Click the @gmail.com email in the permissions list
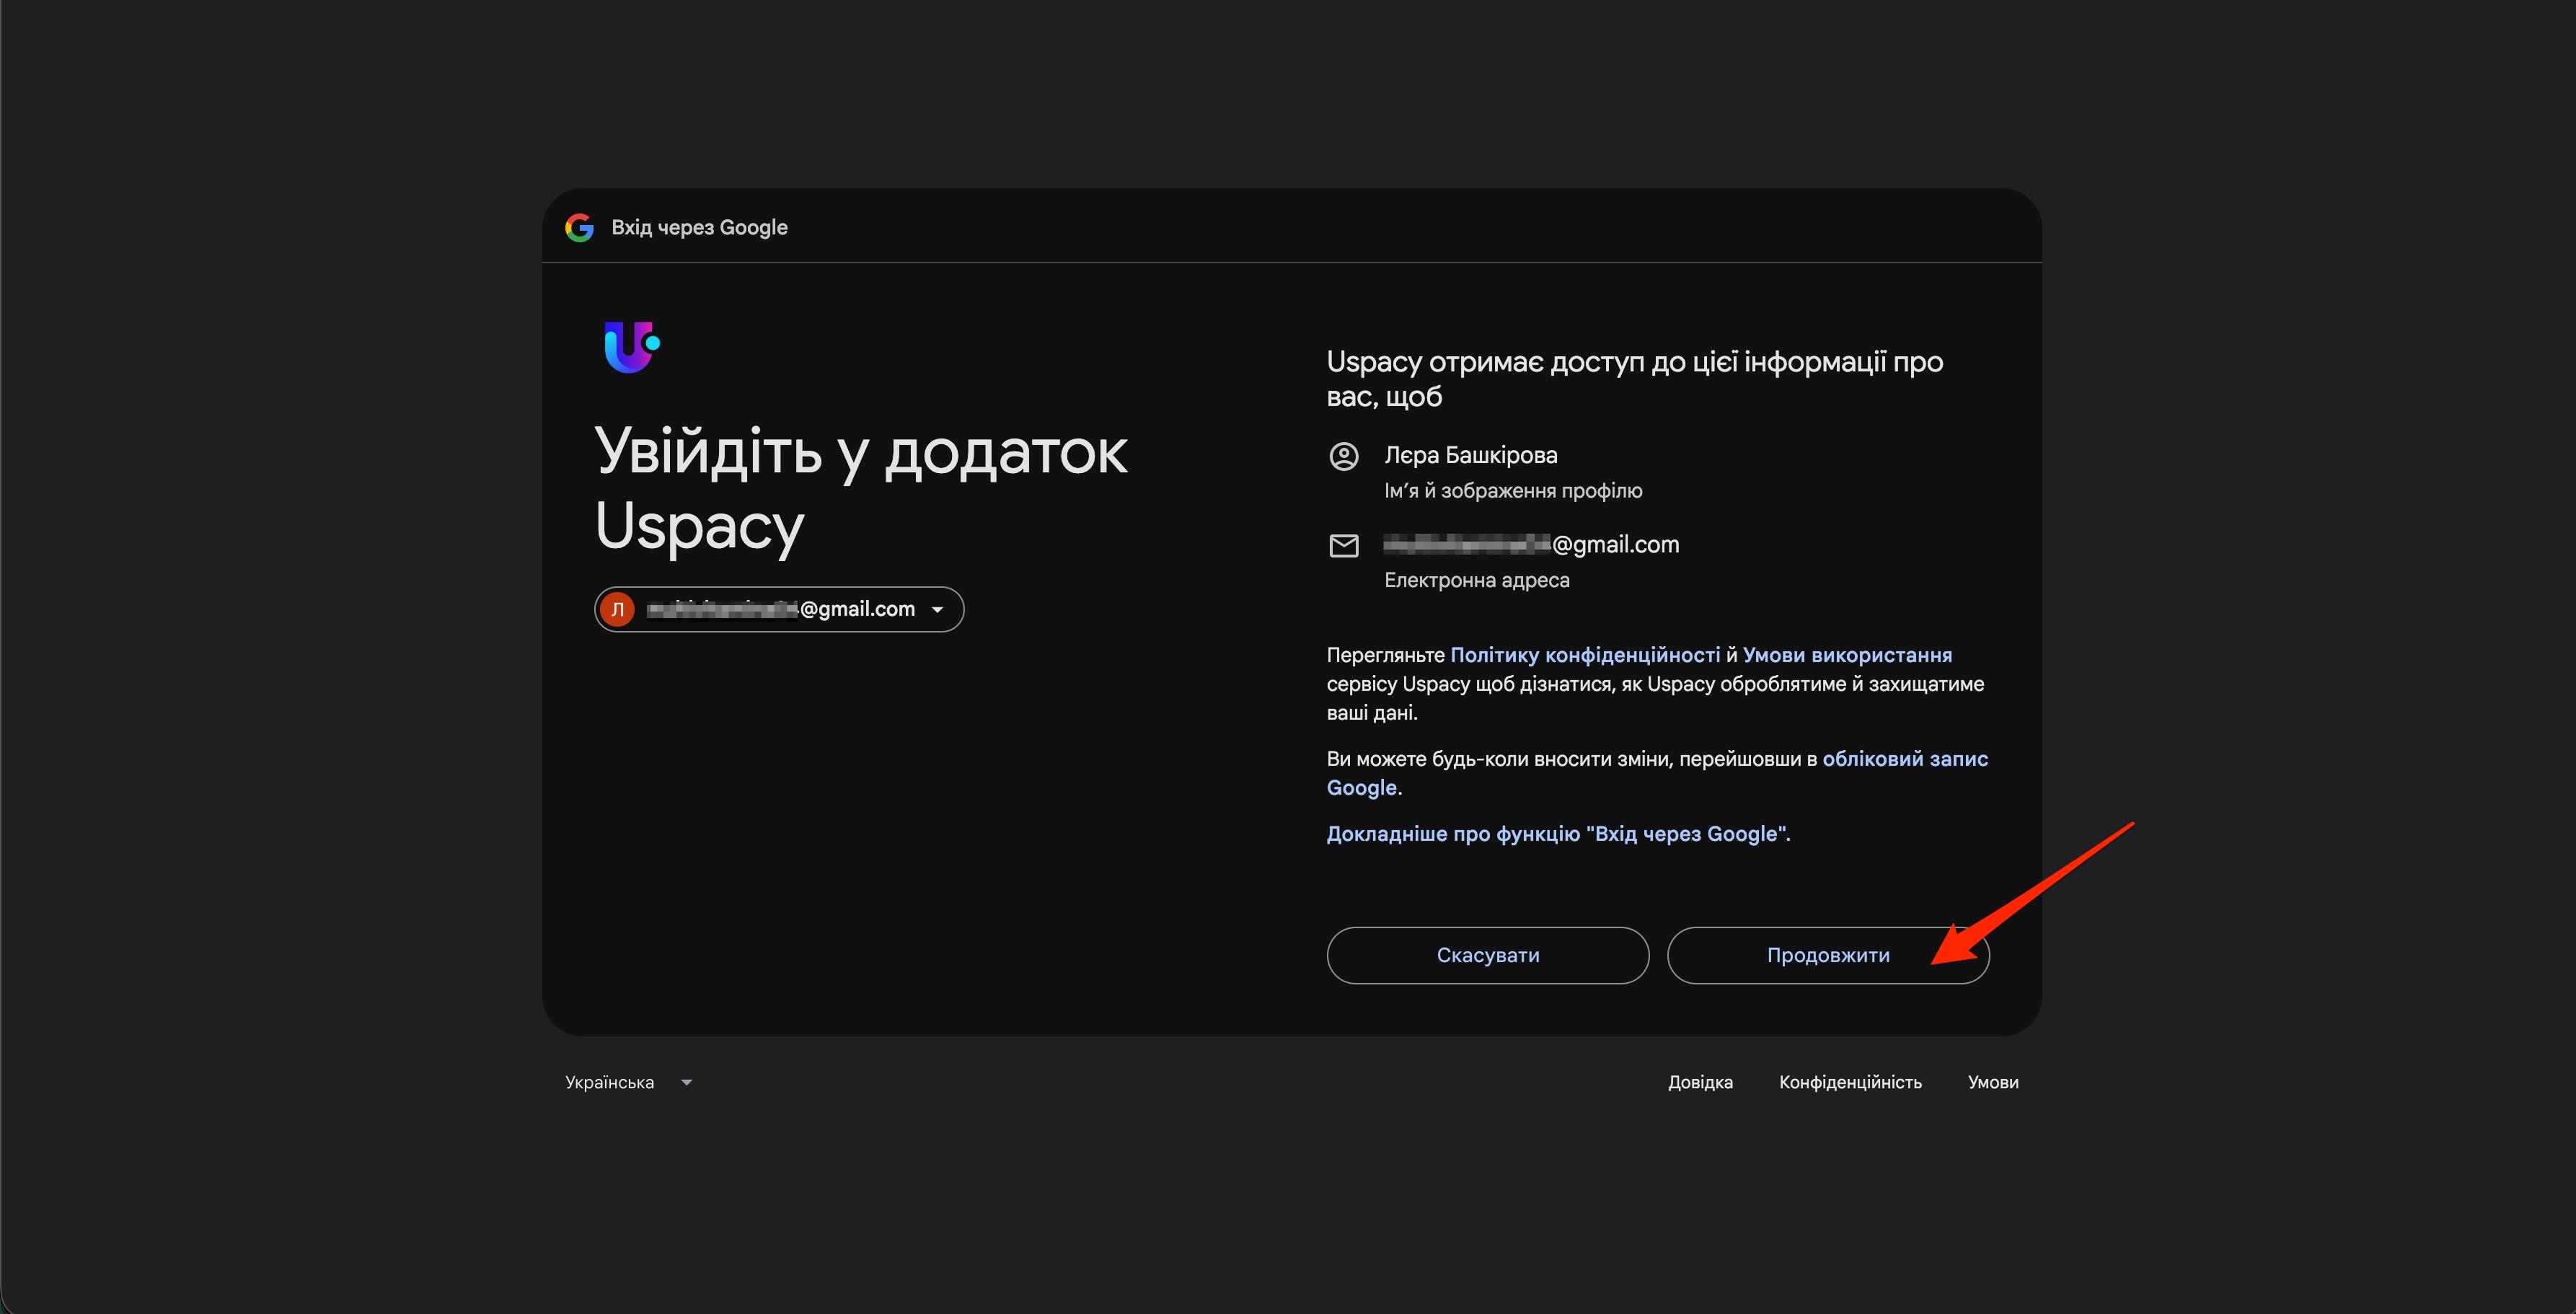Screen dimensions: 2576x1314 (x=1531, y=545)
